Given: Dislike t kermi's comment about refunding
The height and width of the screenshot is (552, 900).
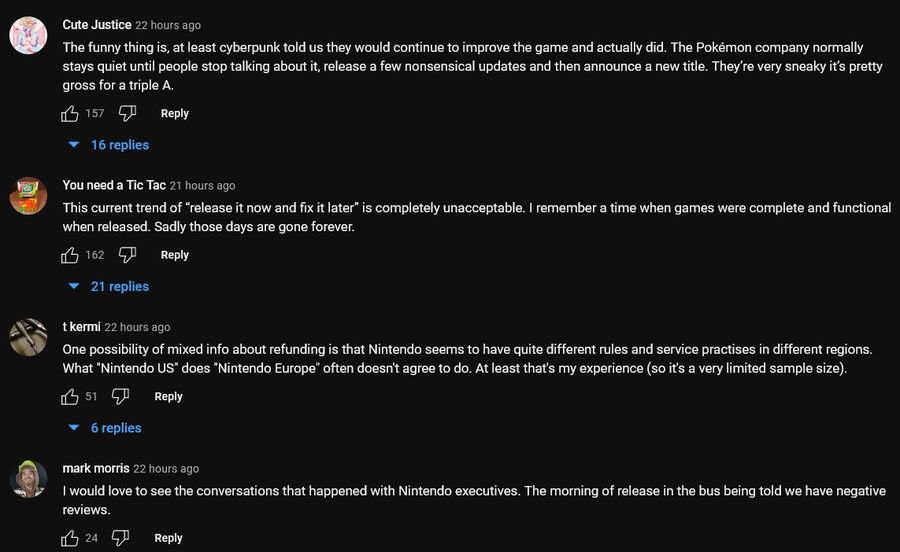Looking at the screenshot, I should 121,397.
